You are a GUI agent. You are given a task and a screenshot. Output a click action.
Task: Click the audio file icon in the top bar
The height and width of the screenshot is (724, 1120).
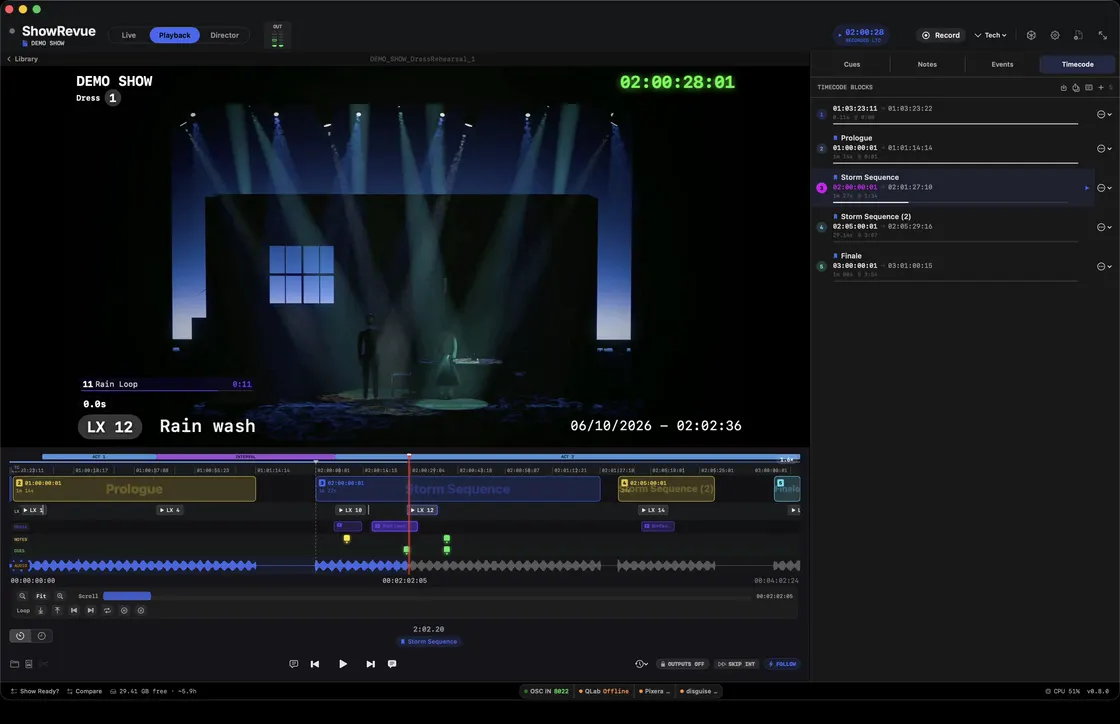(1079, 35)
